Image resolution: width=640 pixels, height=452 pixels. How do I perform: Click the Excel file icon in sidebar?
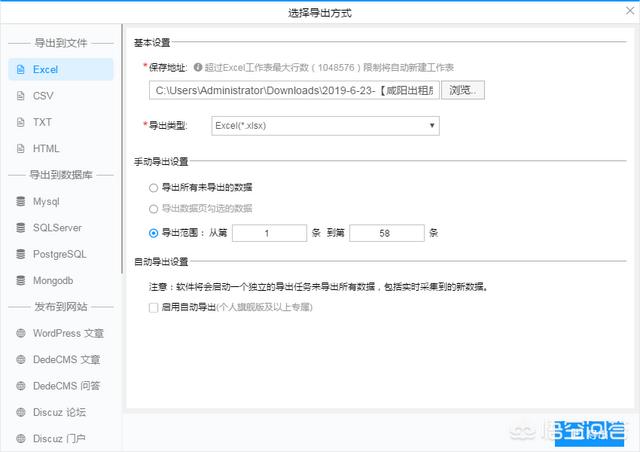point(20,69)
